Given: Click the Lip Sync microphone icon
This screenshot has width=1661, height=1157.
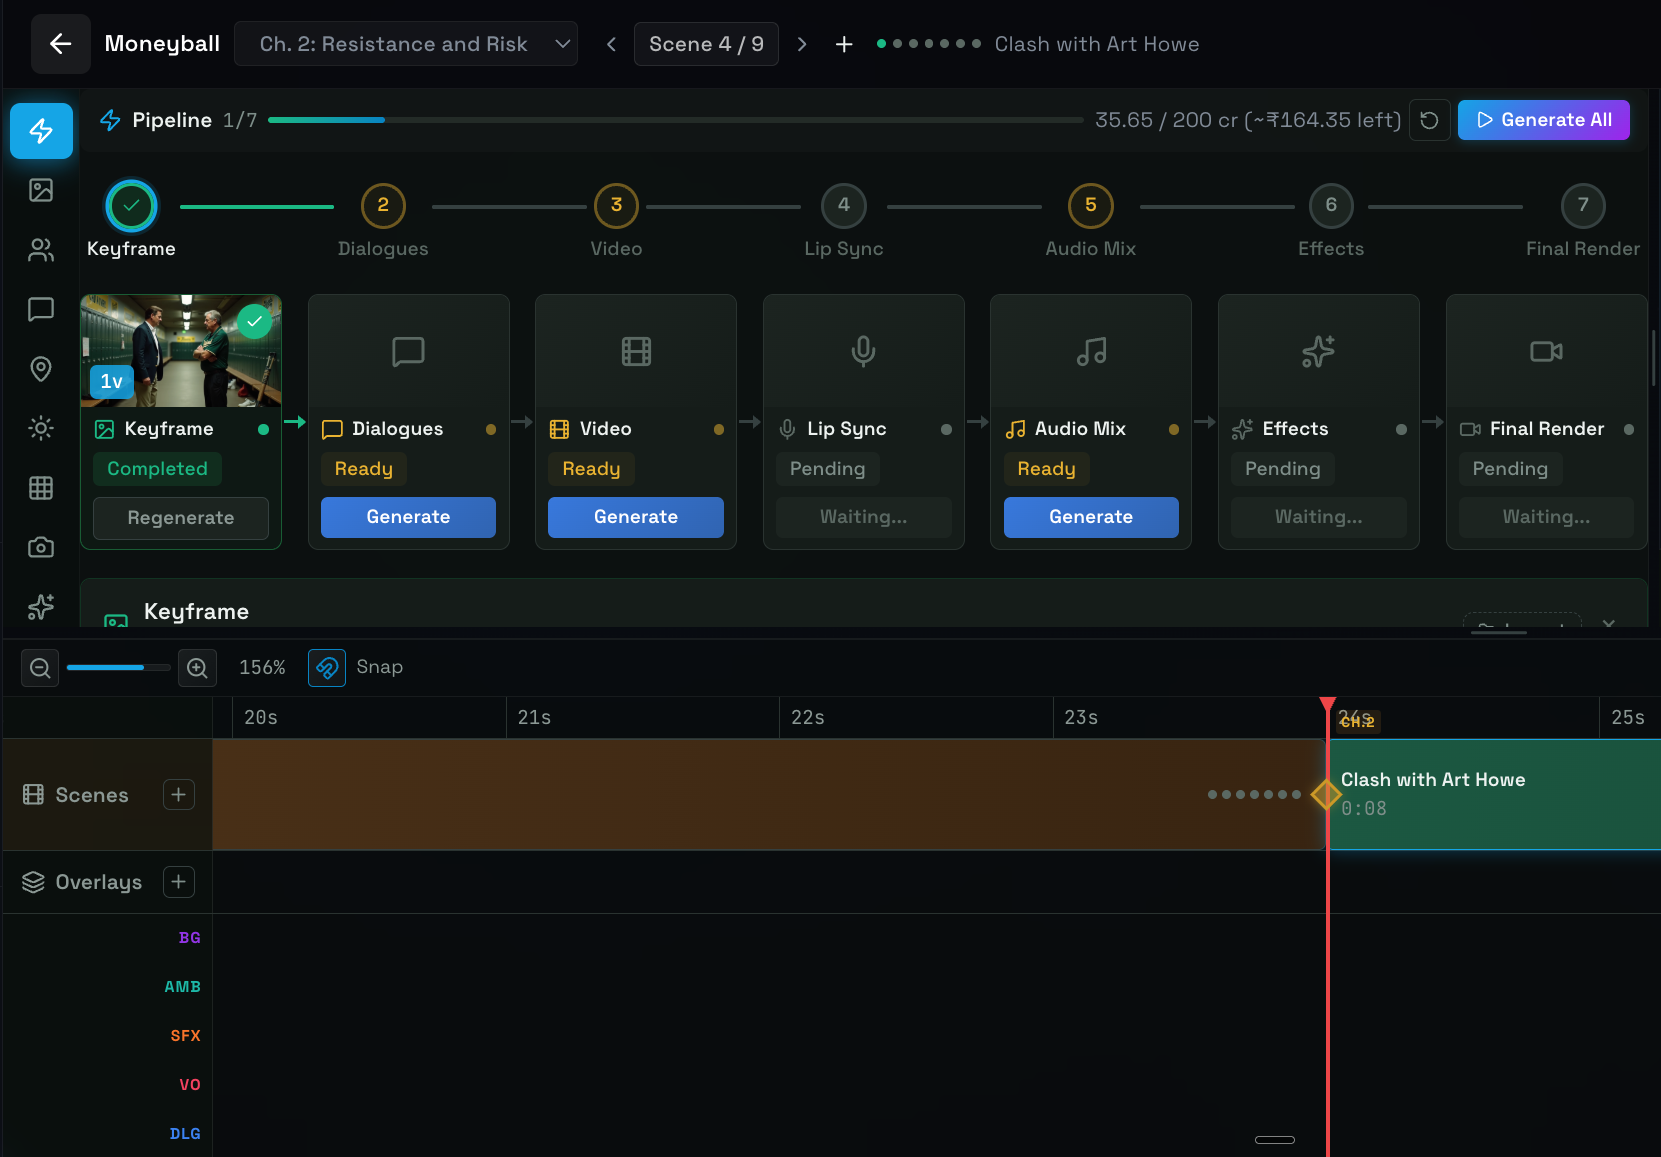Looking at the screenshot, I should click(863, 352).
